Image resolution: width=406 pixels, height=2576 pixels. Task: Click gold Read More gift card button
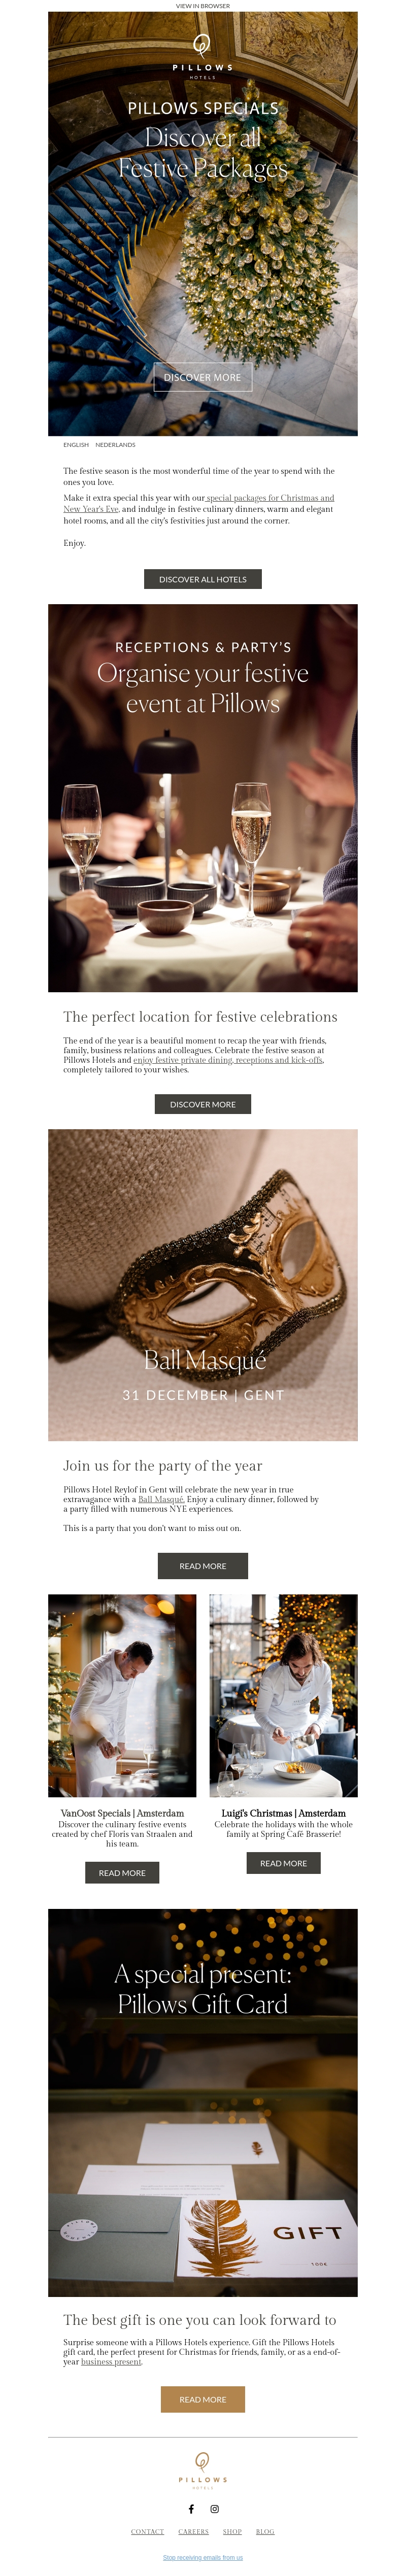pyautogui.click(x=202, y=2399)
